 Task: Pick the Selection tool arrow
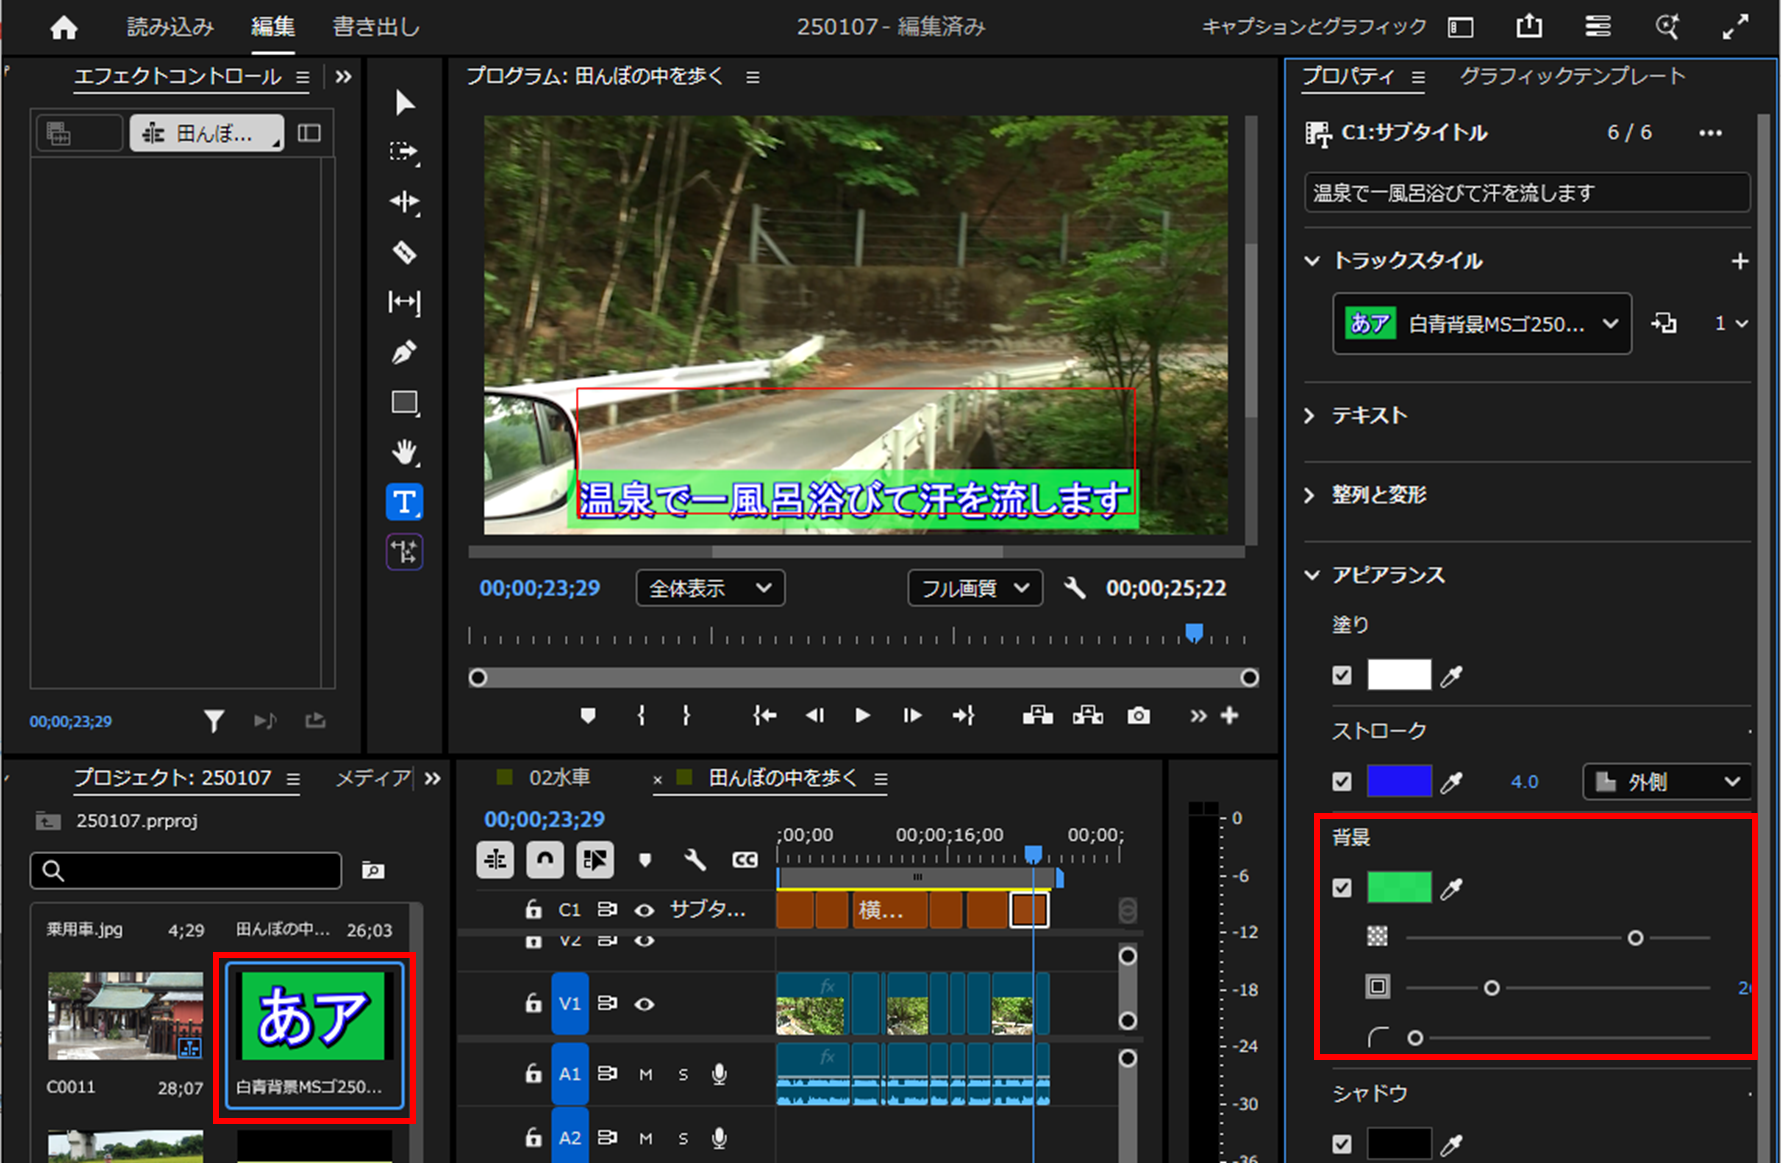[x=404, y=102]
